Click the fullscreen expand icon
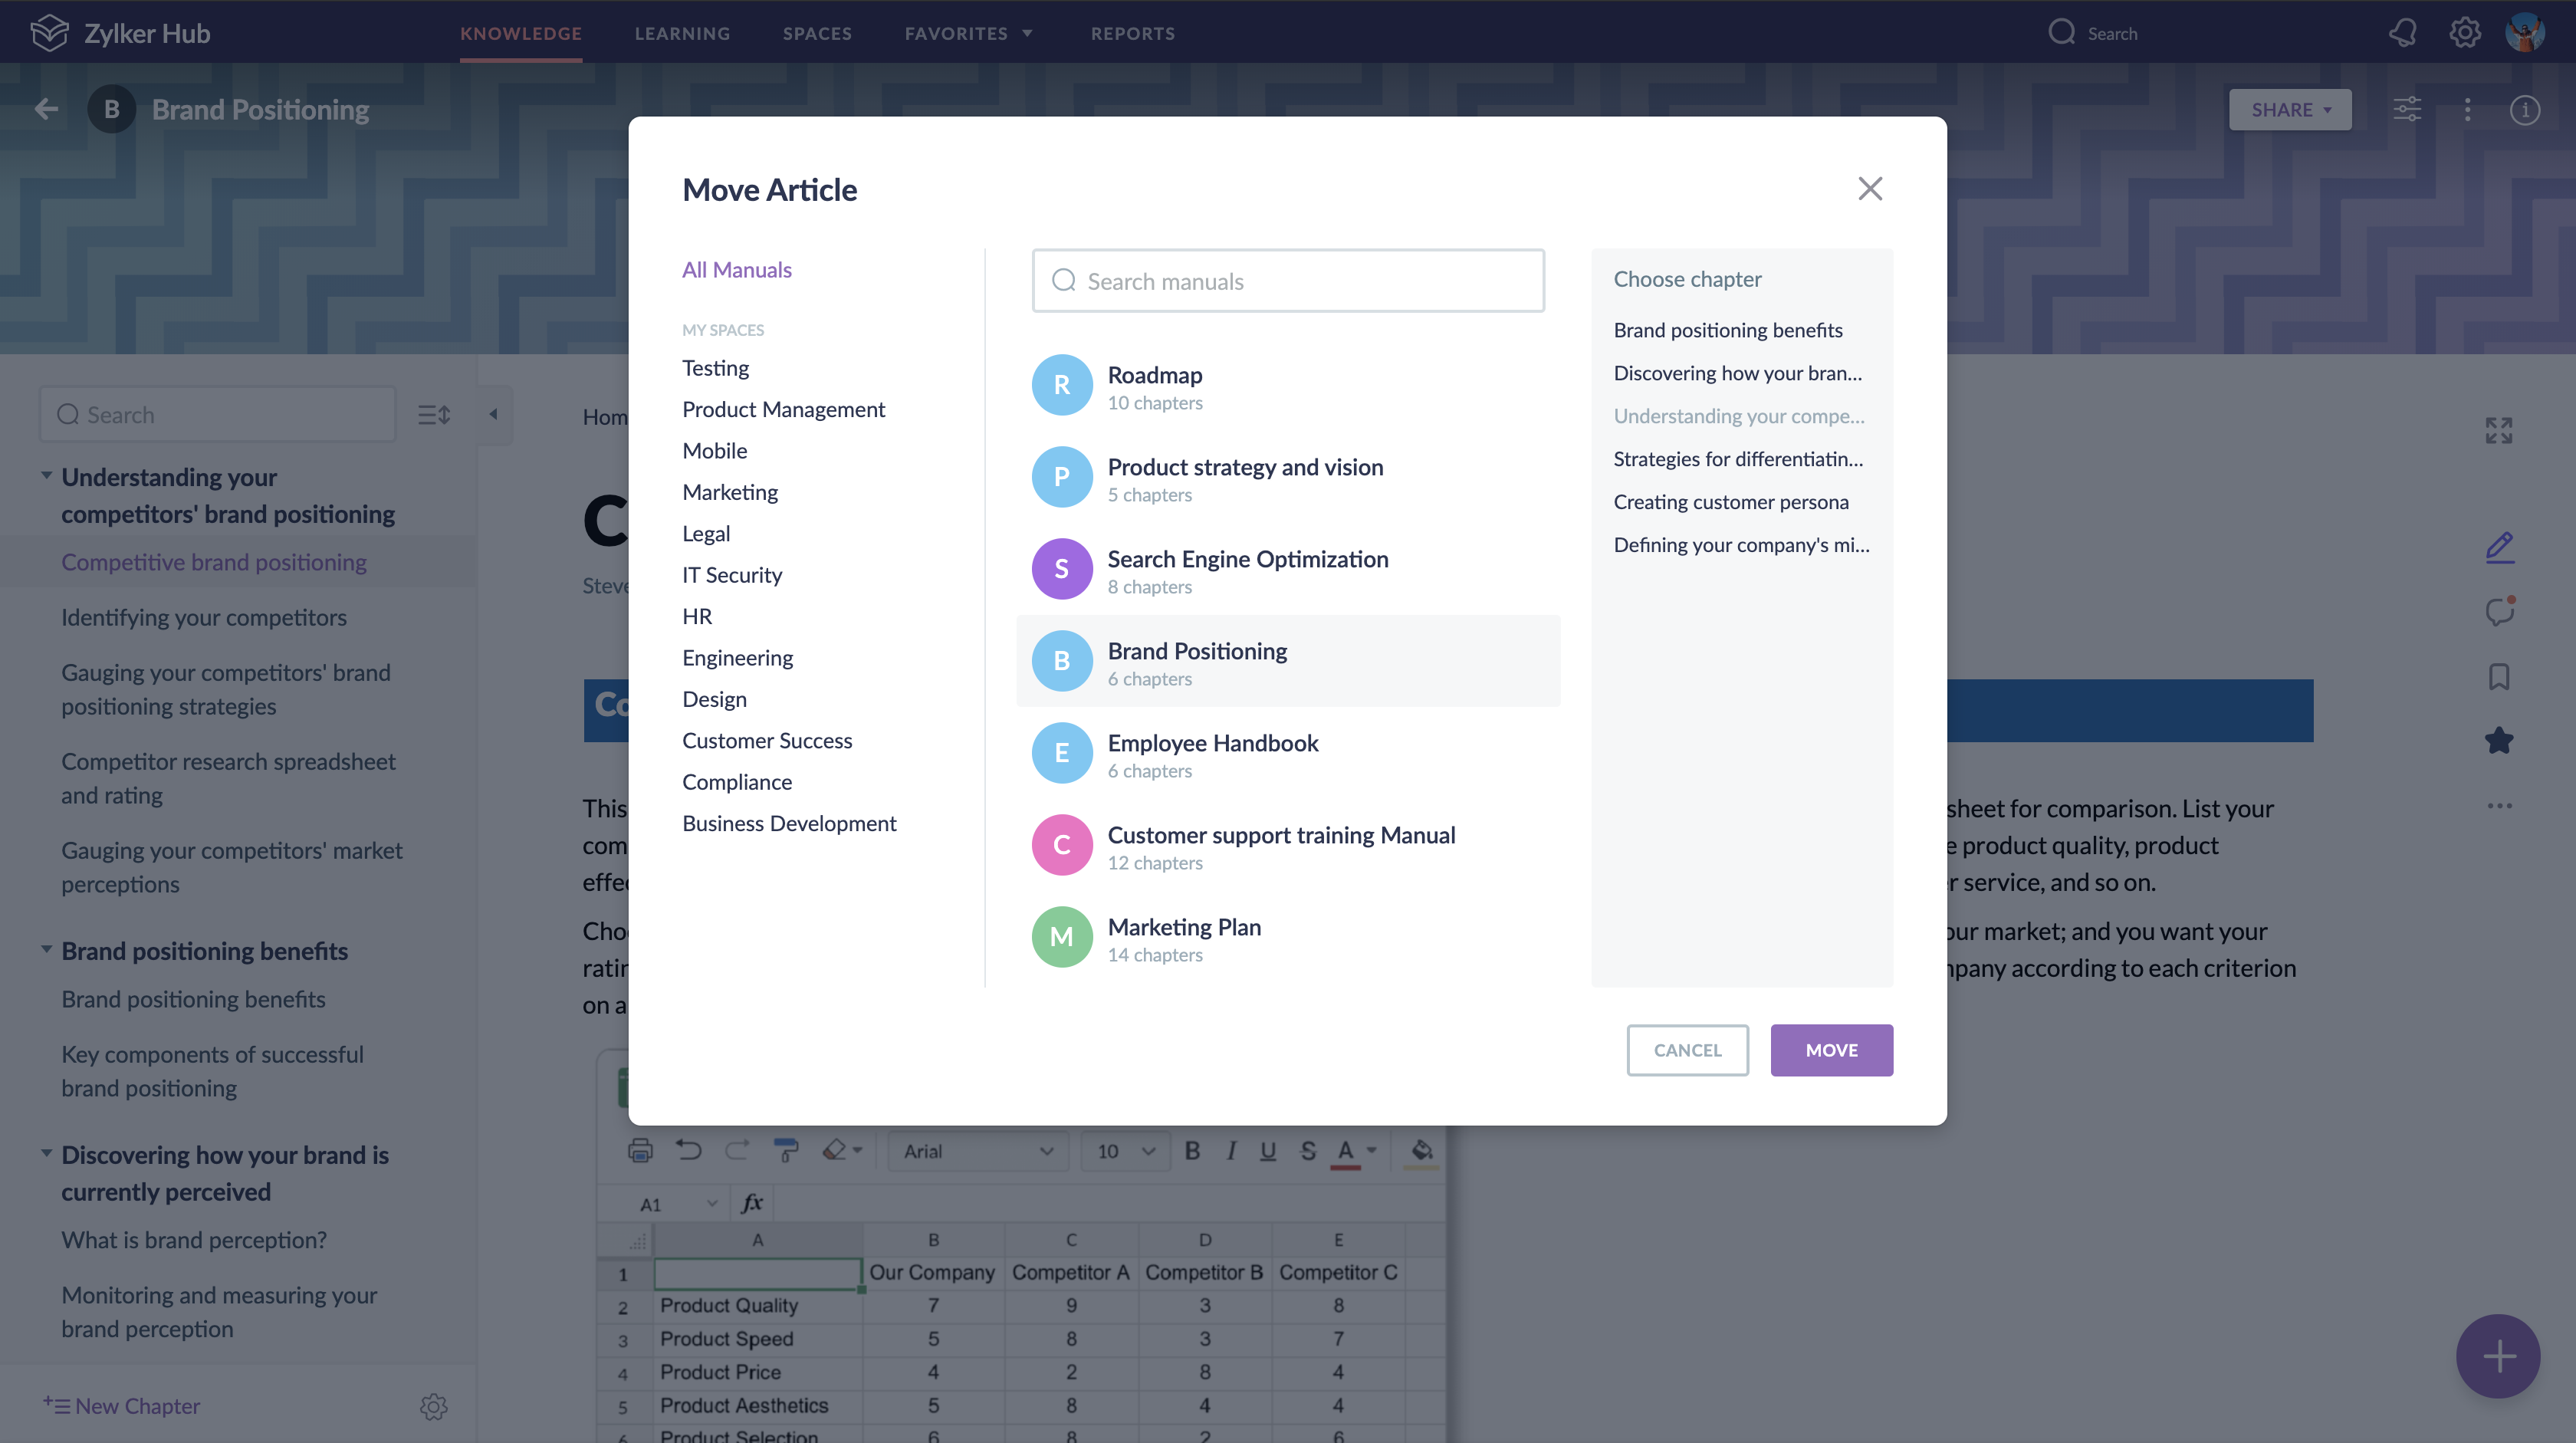Screen dimensions: 2576x1443 2499,431
